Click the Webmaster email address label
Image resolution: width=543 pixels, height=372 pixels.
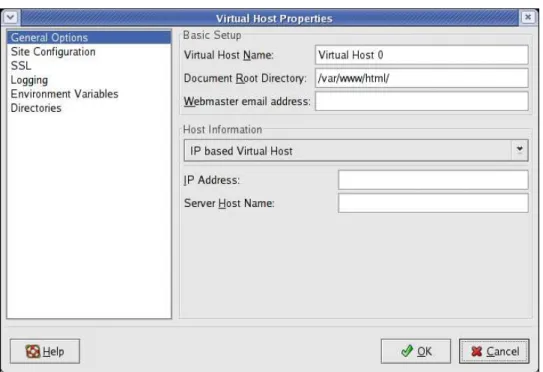pos(247,101)
